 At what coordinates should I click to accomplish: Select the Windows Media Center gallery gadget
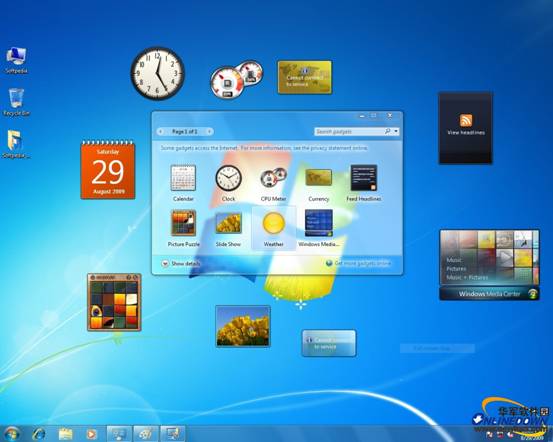[318, 228]
